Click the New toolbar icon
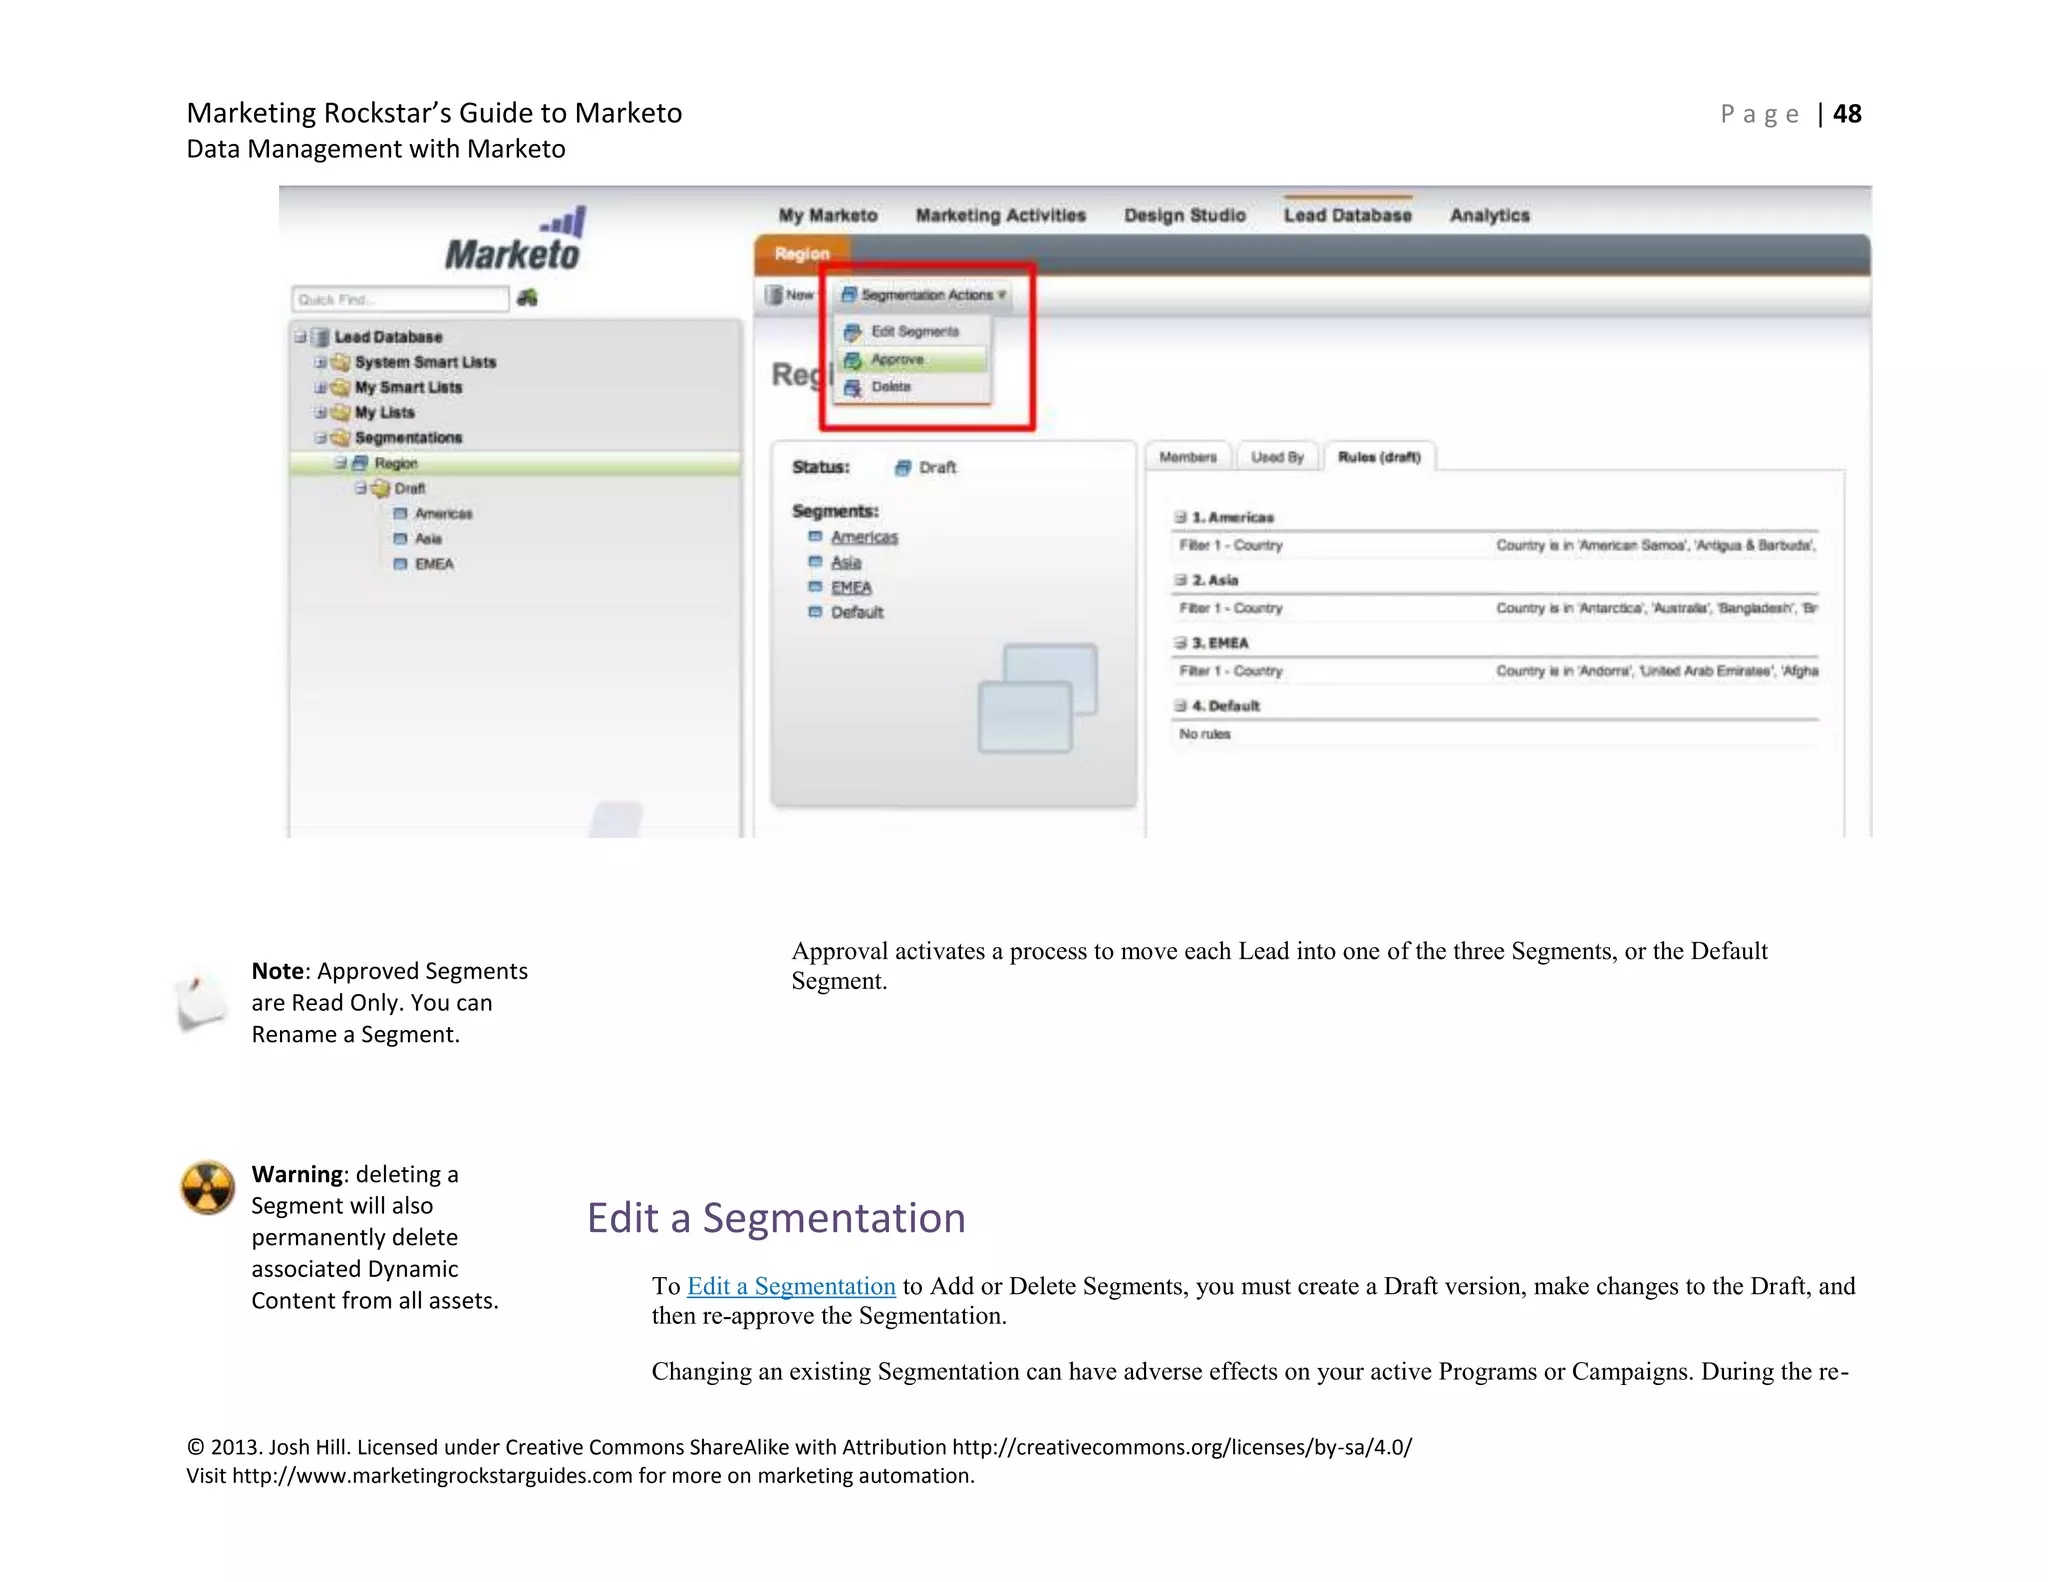The width and height of the screenshot is (2048, 1582). [774, 295]
